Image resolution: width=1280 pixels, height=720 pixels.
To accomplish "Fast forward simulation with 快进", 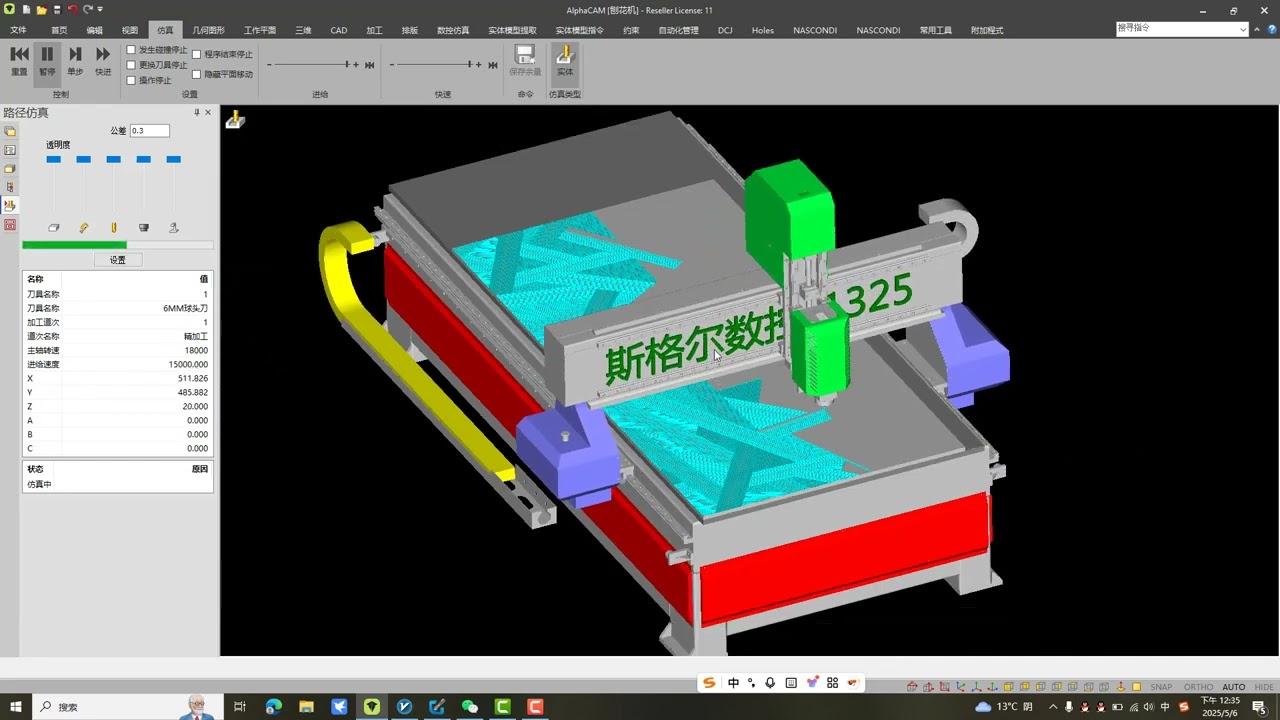I will (x=103, y=61).
